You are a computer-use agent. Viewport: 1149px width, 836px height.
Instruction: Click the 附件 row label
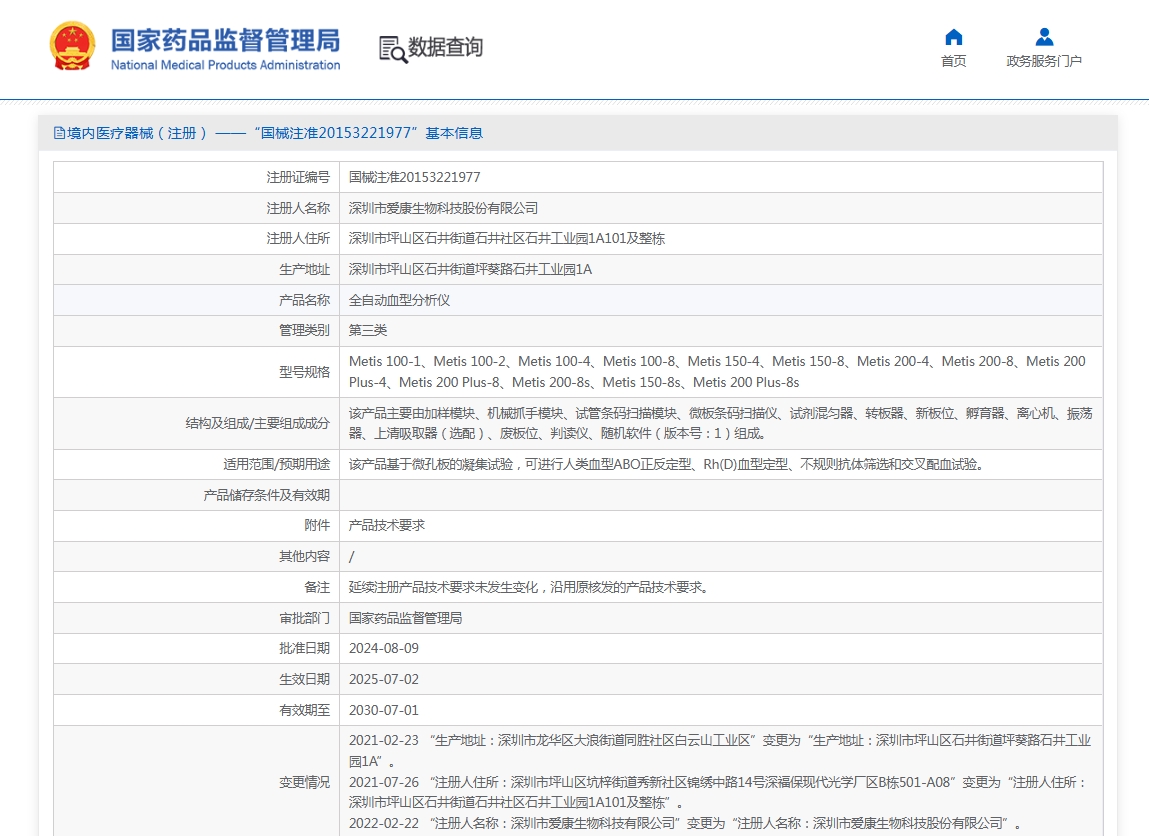coord(317,525)
